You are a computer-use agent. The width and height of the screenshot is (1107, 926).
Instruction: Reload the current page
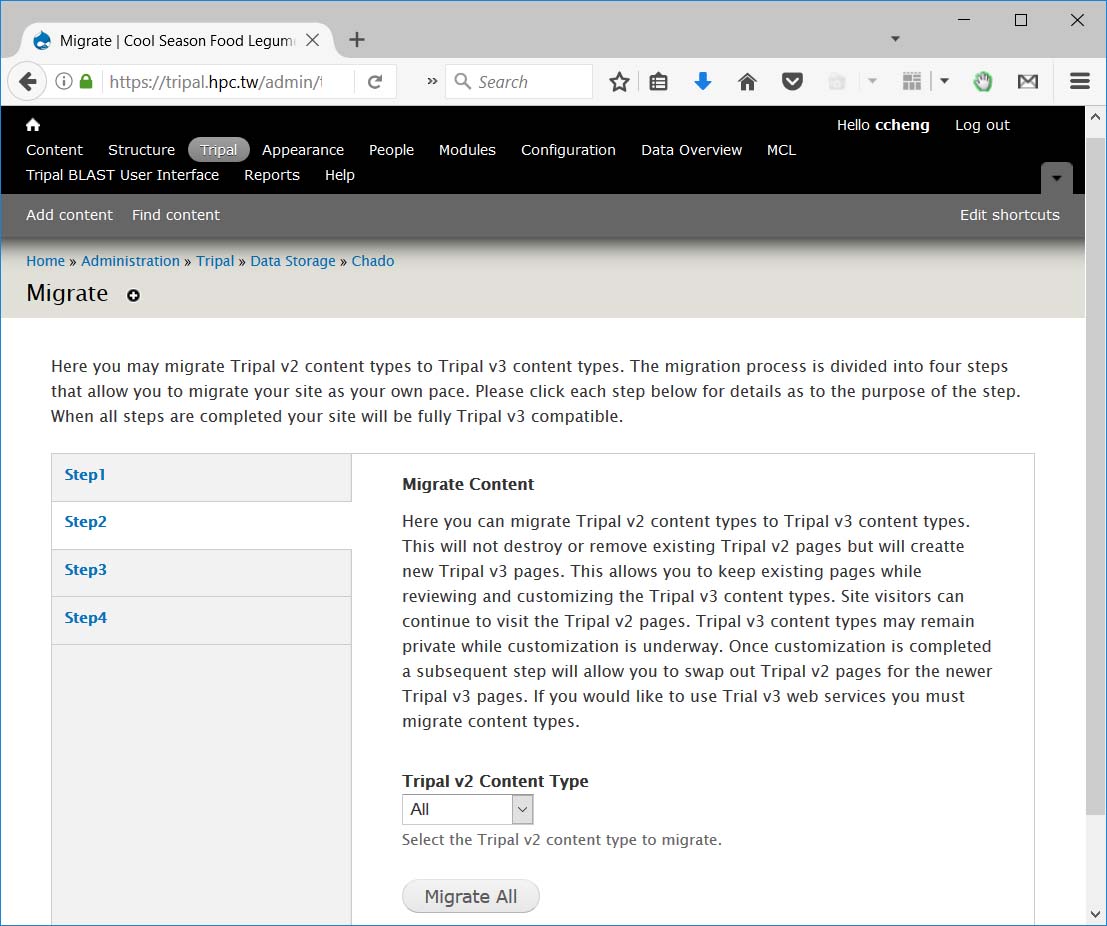click(x=375, y=82)
